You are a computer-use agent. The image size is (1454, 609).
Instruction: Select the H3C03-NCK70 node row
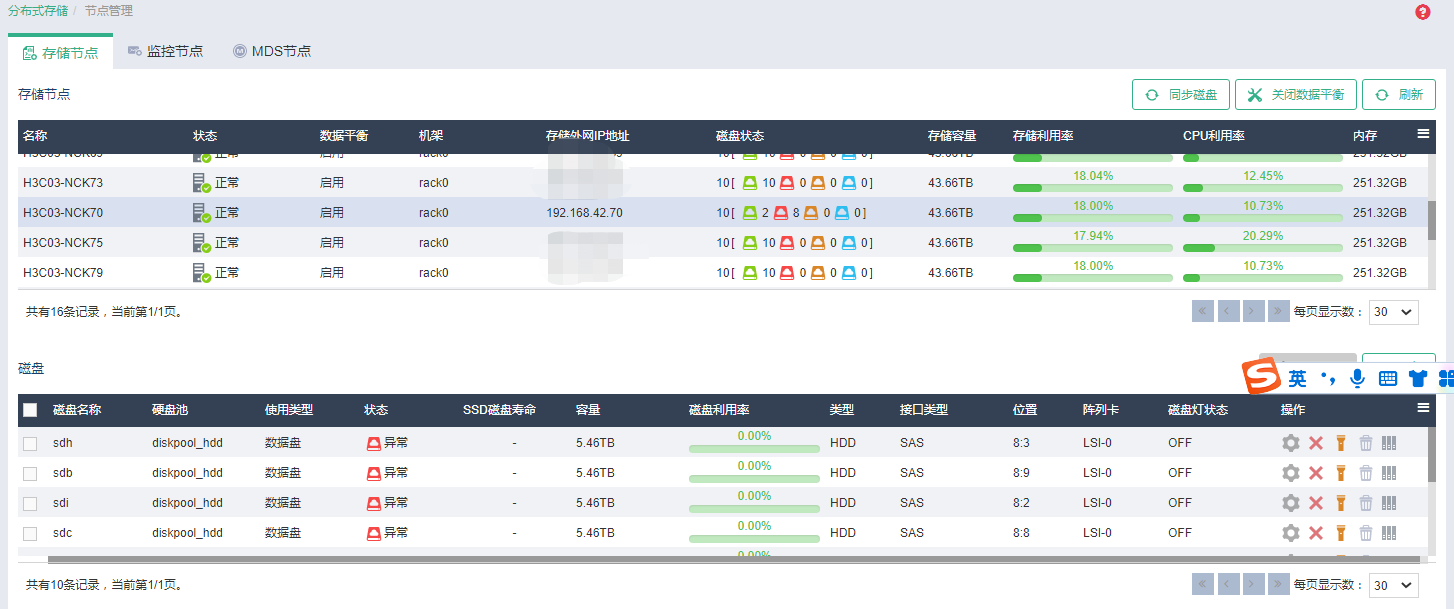(x=722, y=213)
